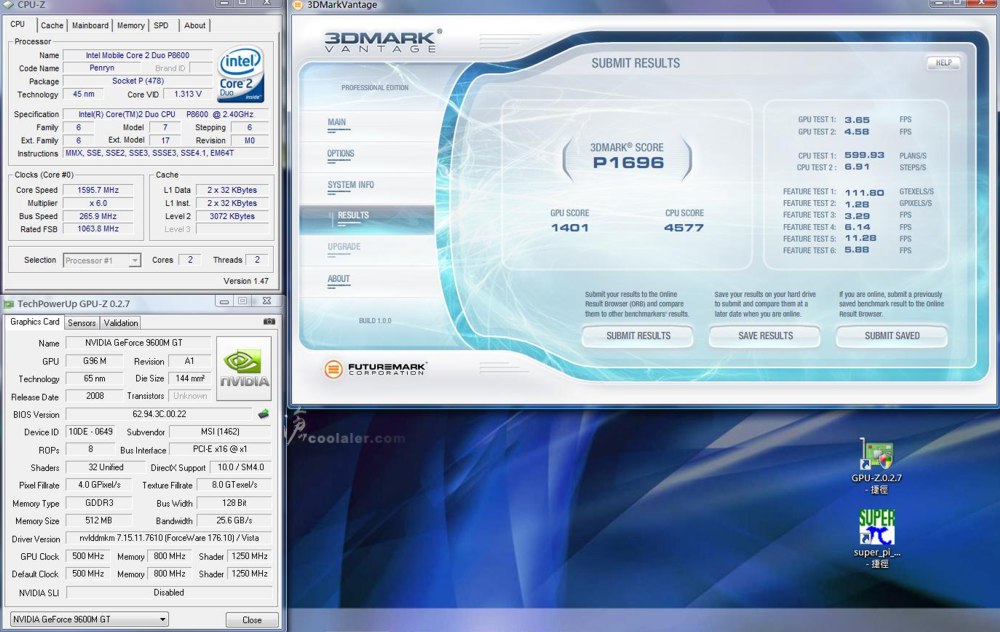Click the Shaders value 32 Unified

[x=106, y=467]
